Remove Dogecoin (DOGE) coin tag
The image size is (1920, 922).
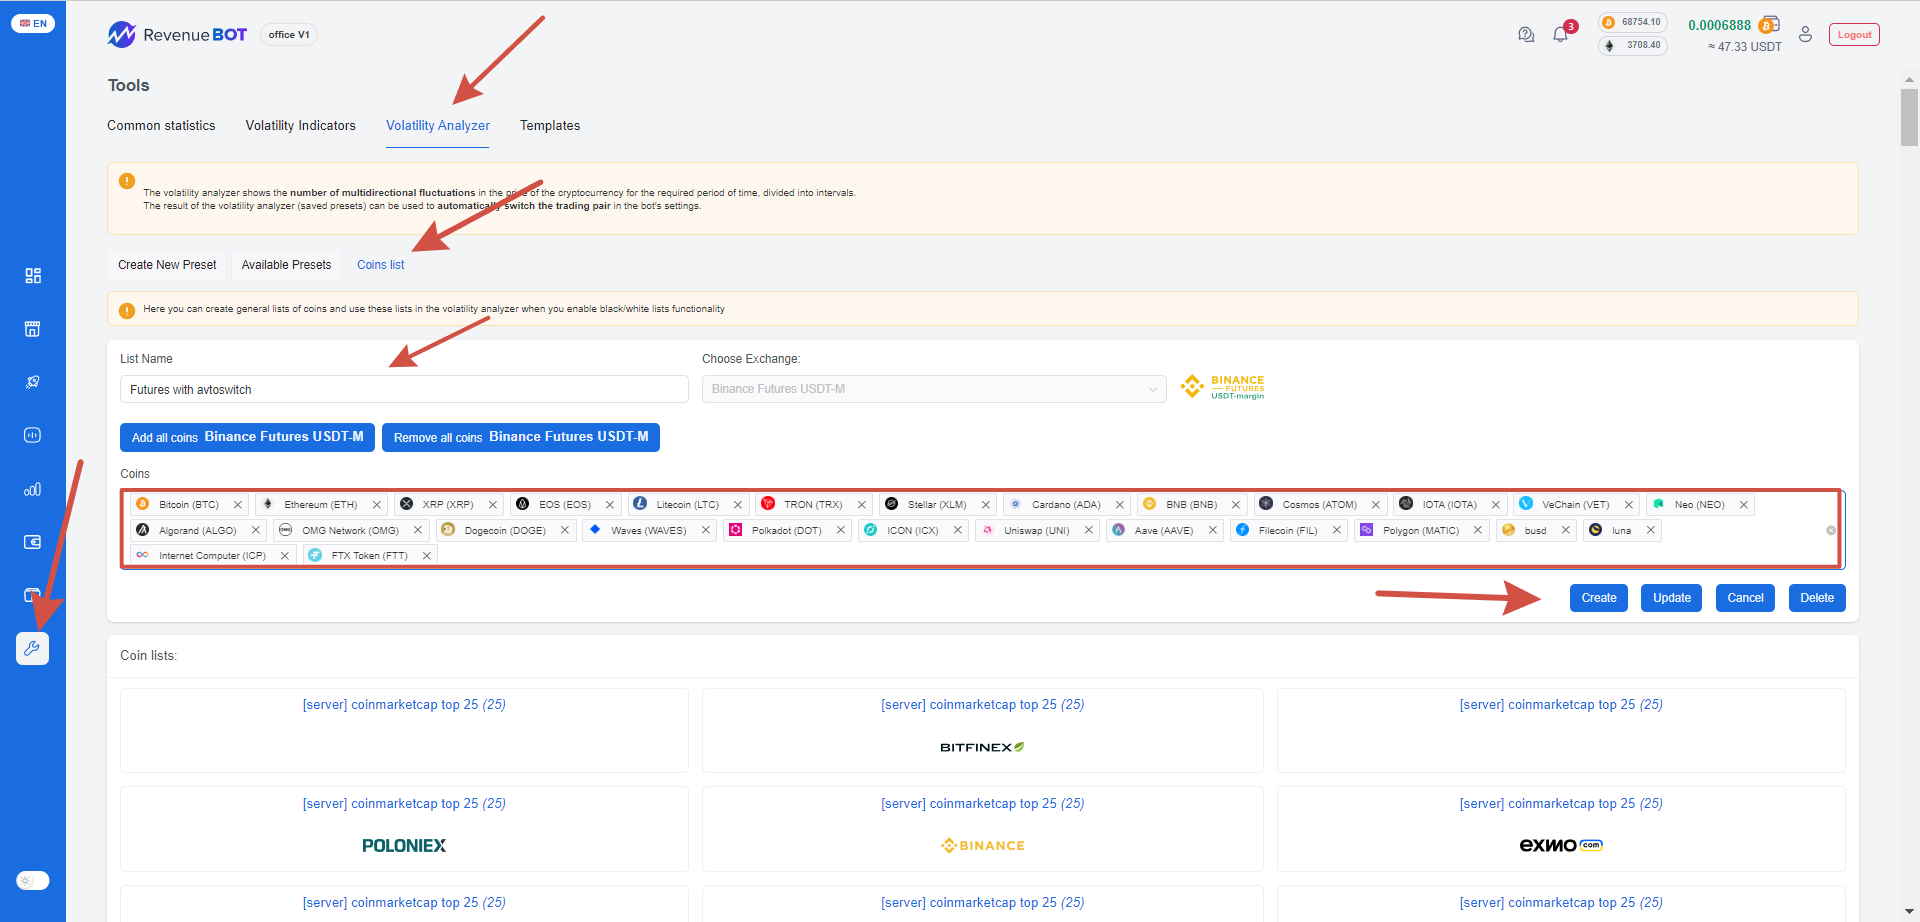point(565,530)
